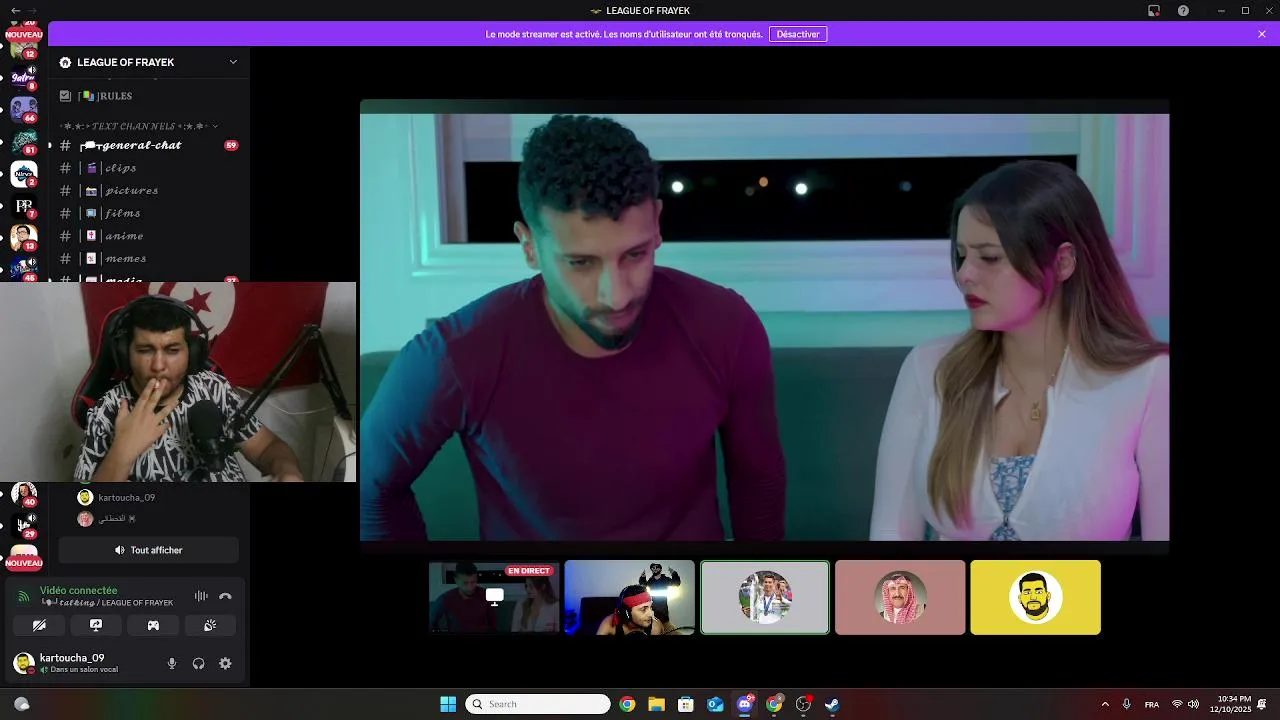Viewport: 1280px width, 720px height.
Task: Open the soundboard button
Action: click(x=210, y=625)
